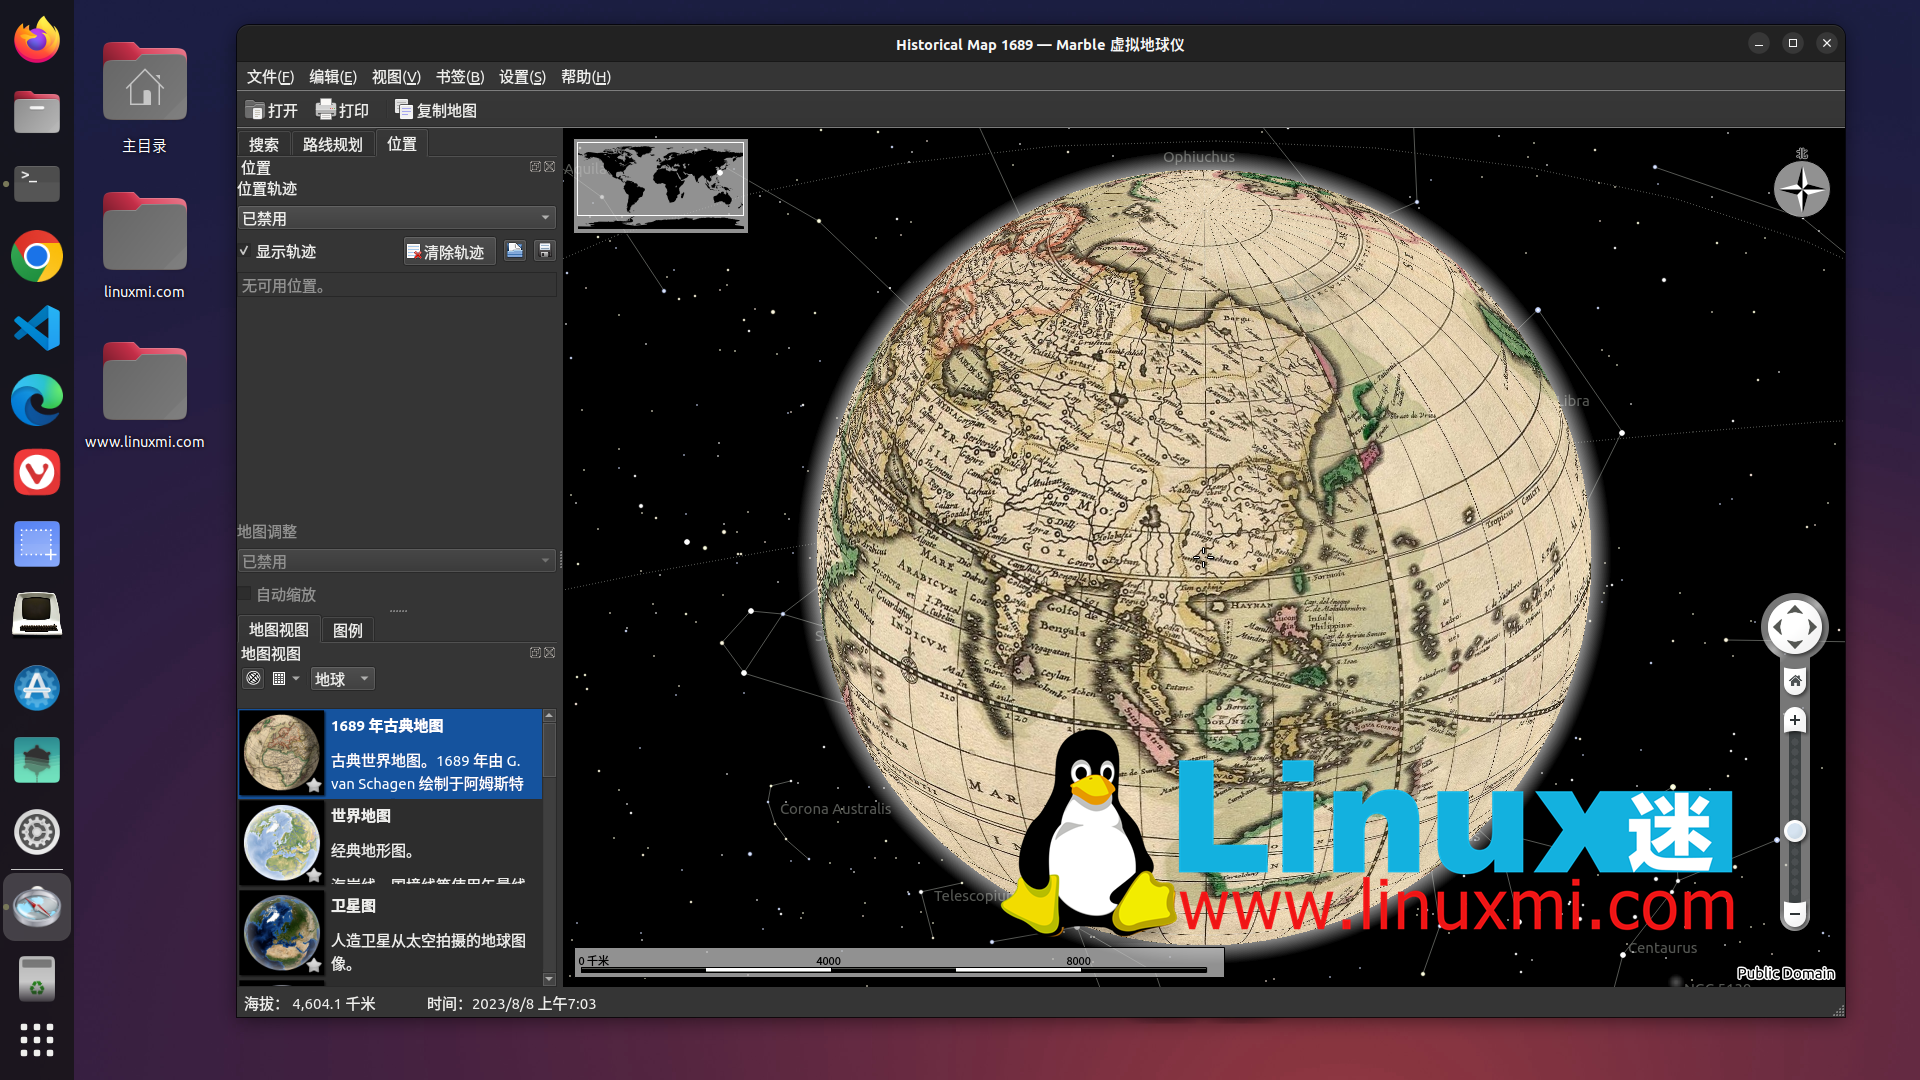Screen dimensions: 1920x1080
Task: Open Microsoft Edge from the dock
Action: pos(37,401)
